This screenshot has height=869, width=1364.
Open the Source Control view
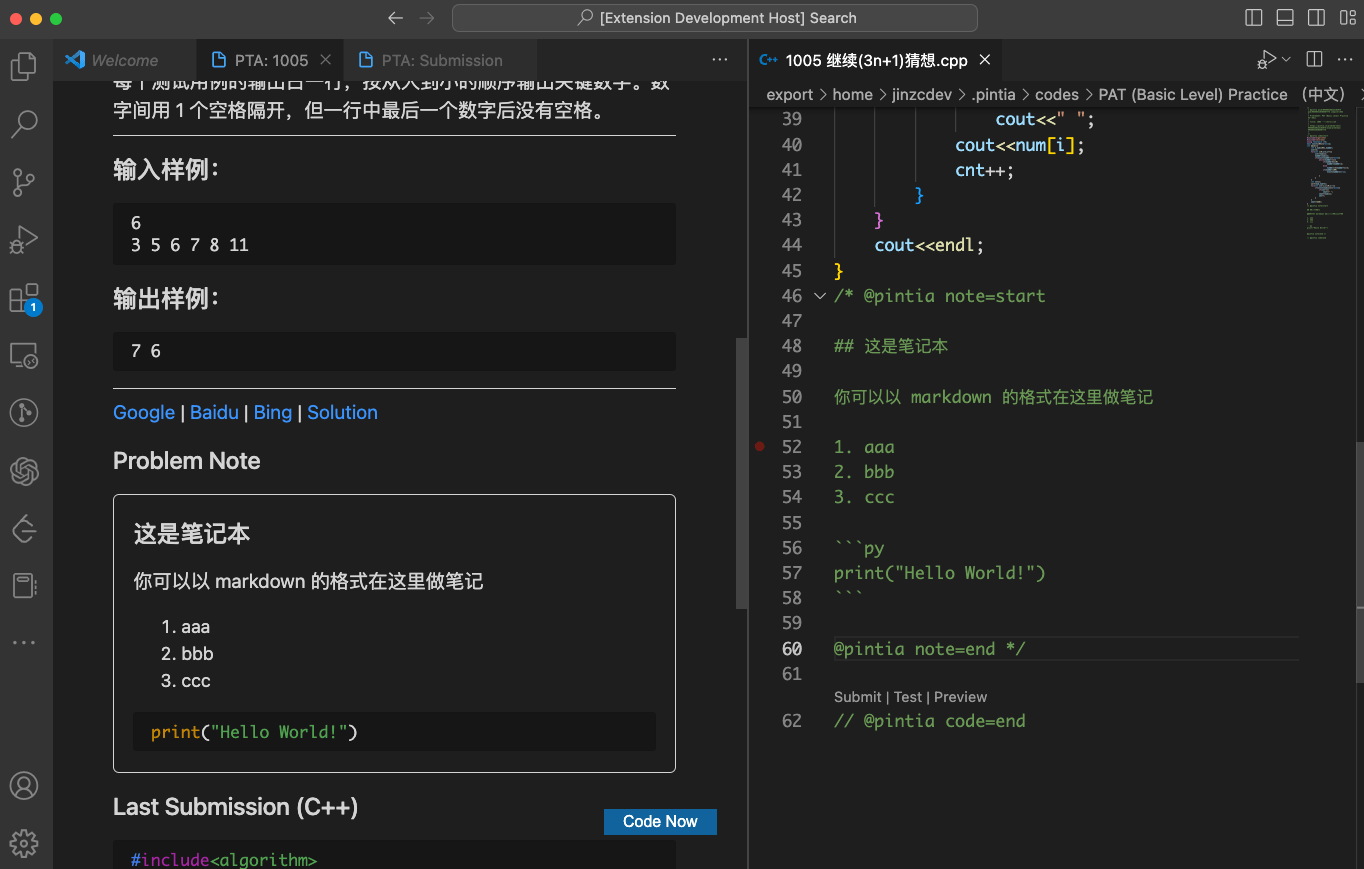coord(24,183)
